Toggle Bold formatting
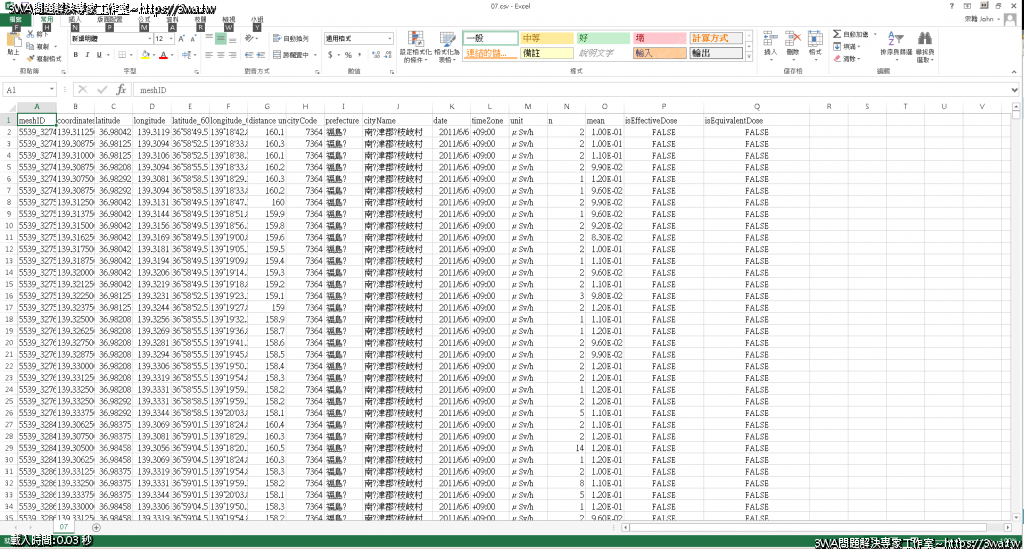Screen dimensions: 1024x549 [76, 54]
